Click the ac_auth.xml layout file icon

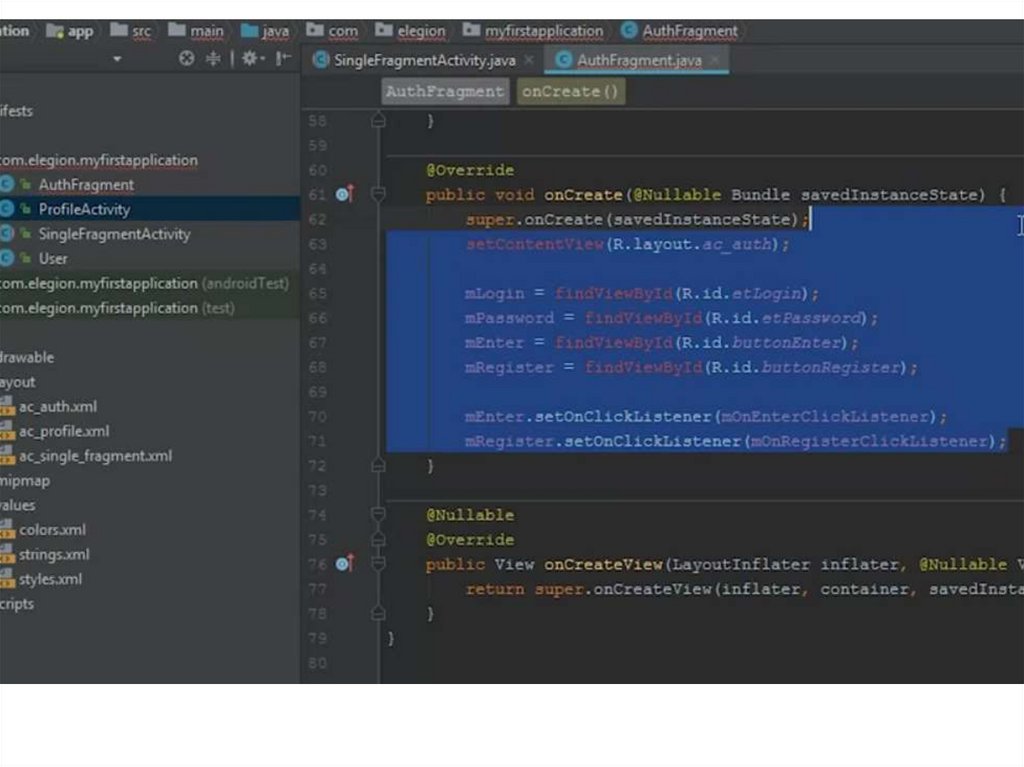pyautogui.click(x=8, y=406)
